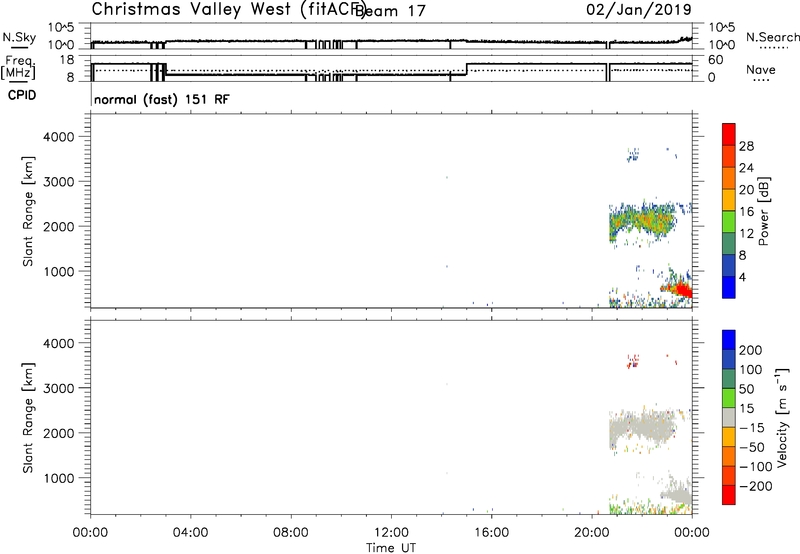Click 'Slant Range [km]' label of power panel
Screen dimensions: 800x554
click(28, 211)
